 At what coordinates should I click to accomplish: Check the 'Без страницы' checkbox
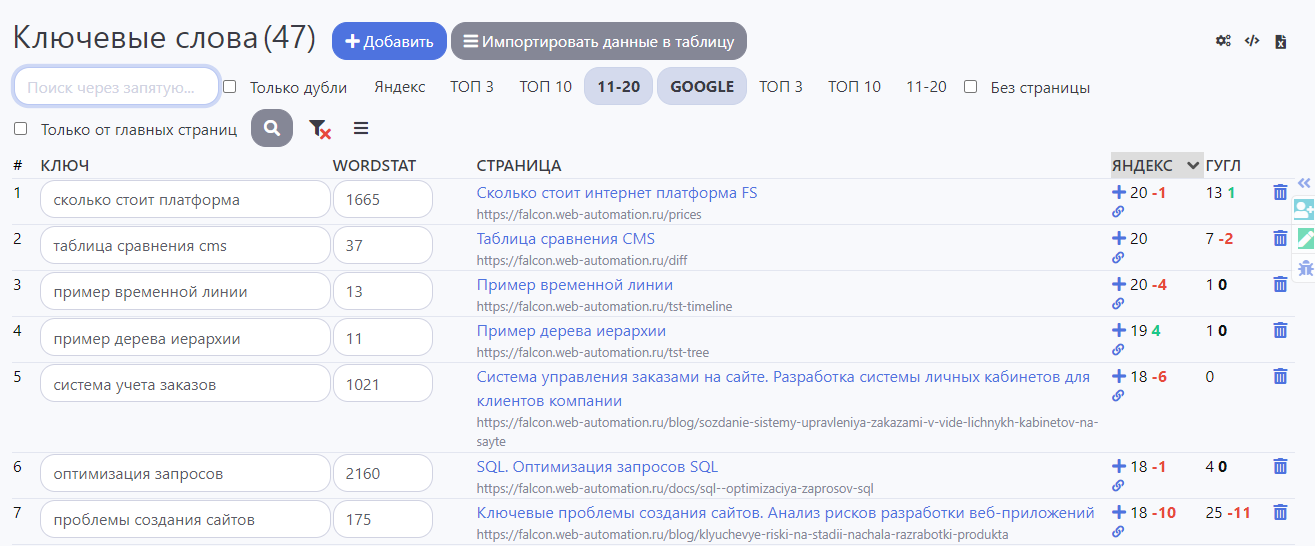coord(970,87)
